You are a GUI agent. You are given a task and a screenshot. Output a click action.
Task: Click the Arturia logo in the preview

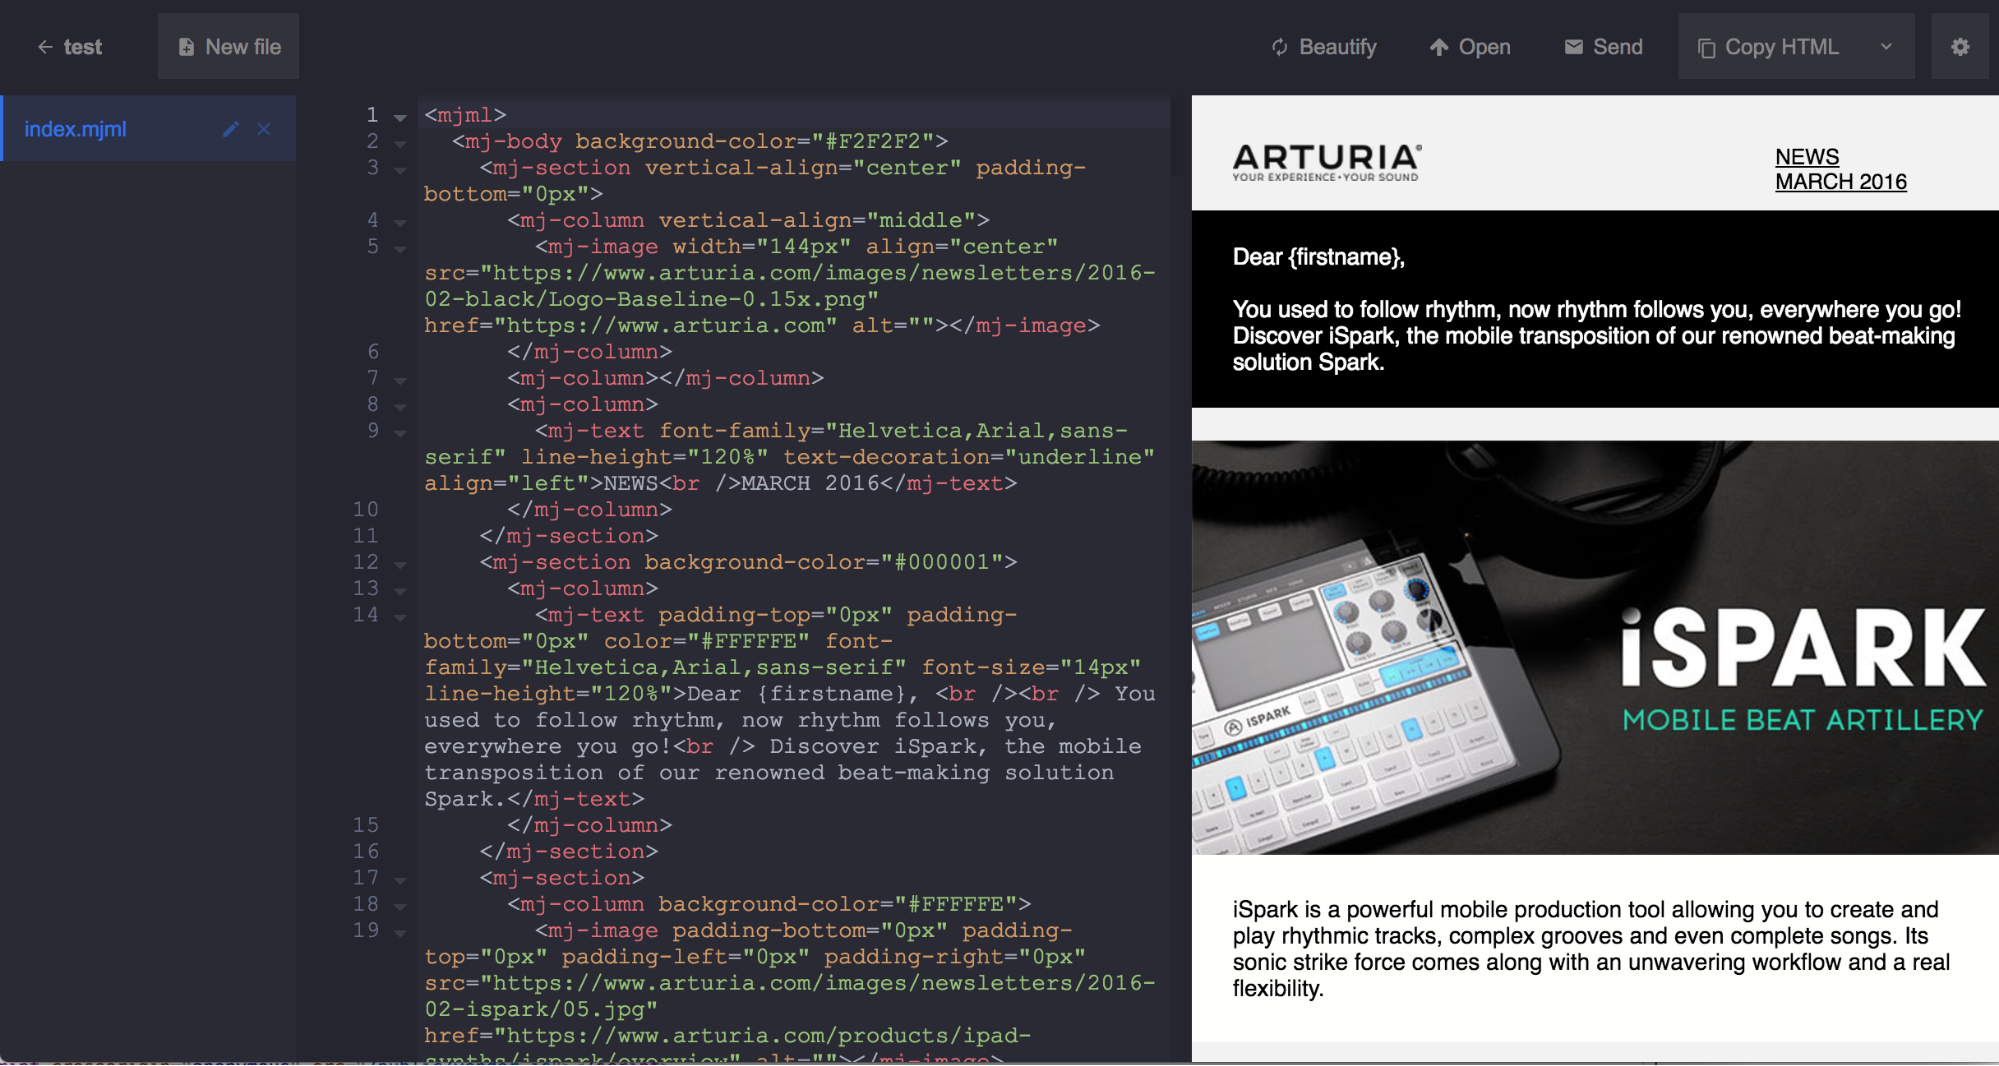click(1326, 162)
